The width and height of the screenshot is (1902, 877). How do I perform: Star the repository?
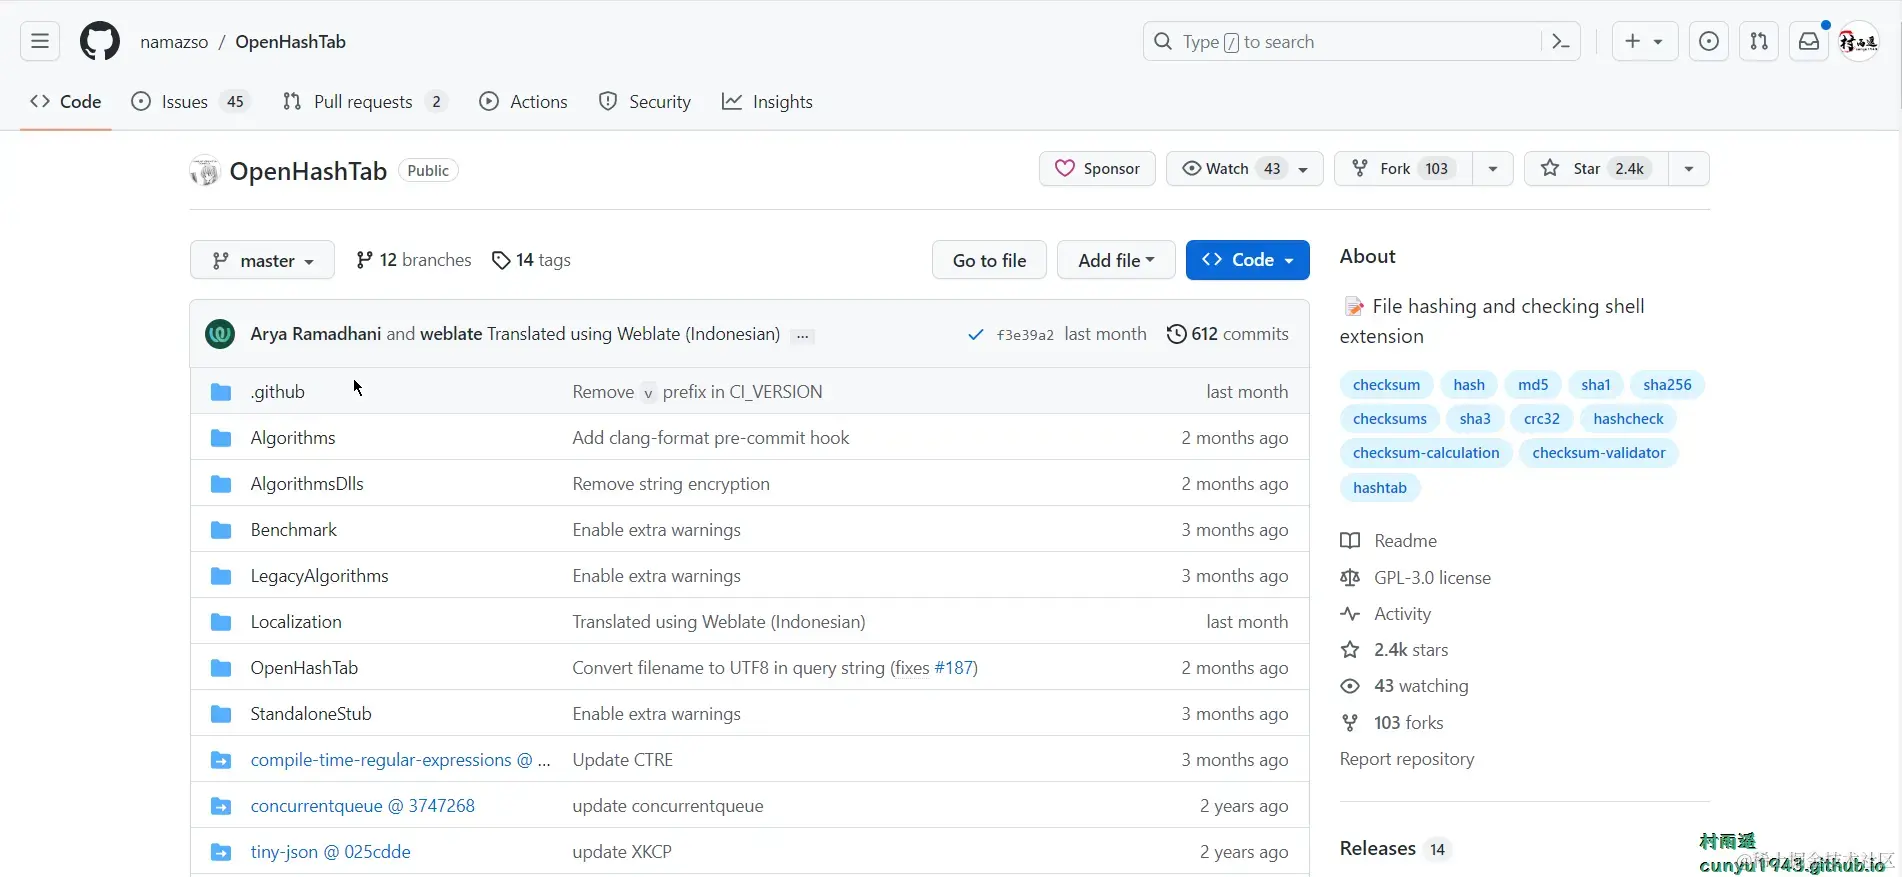pos(1597,169)
